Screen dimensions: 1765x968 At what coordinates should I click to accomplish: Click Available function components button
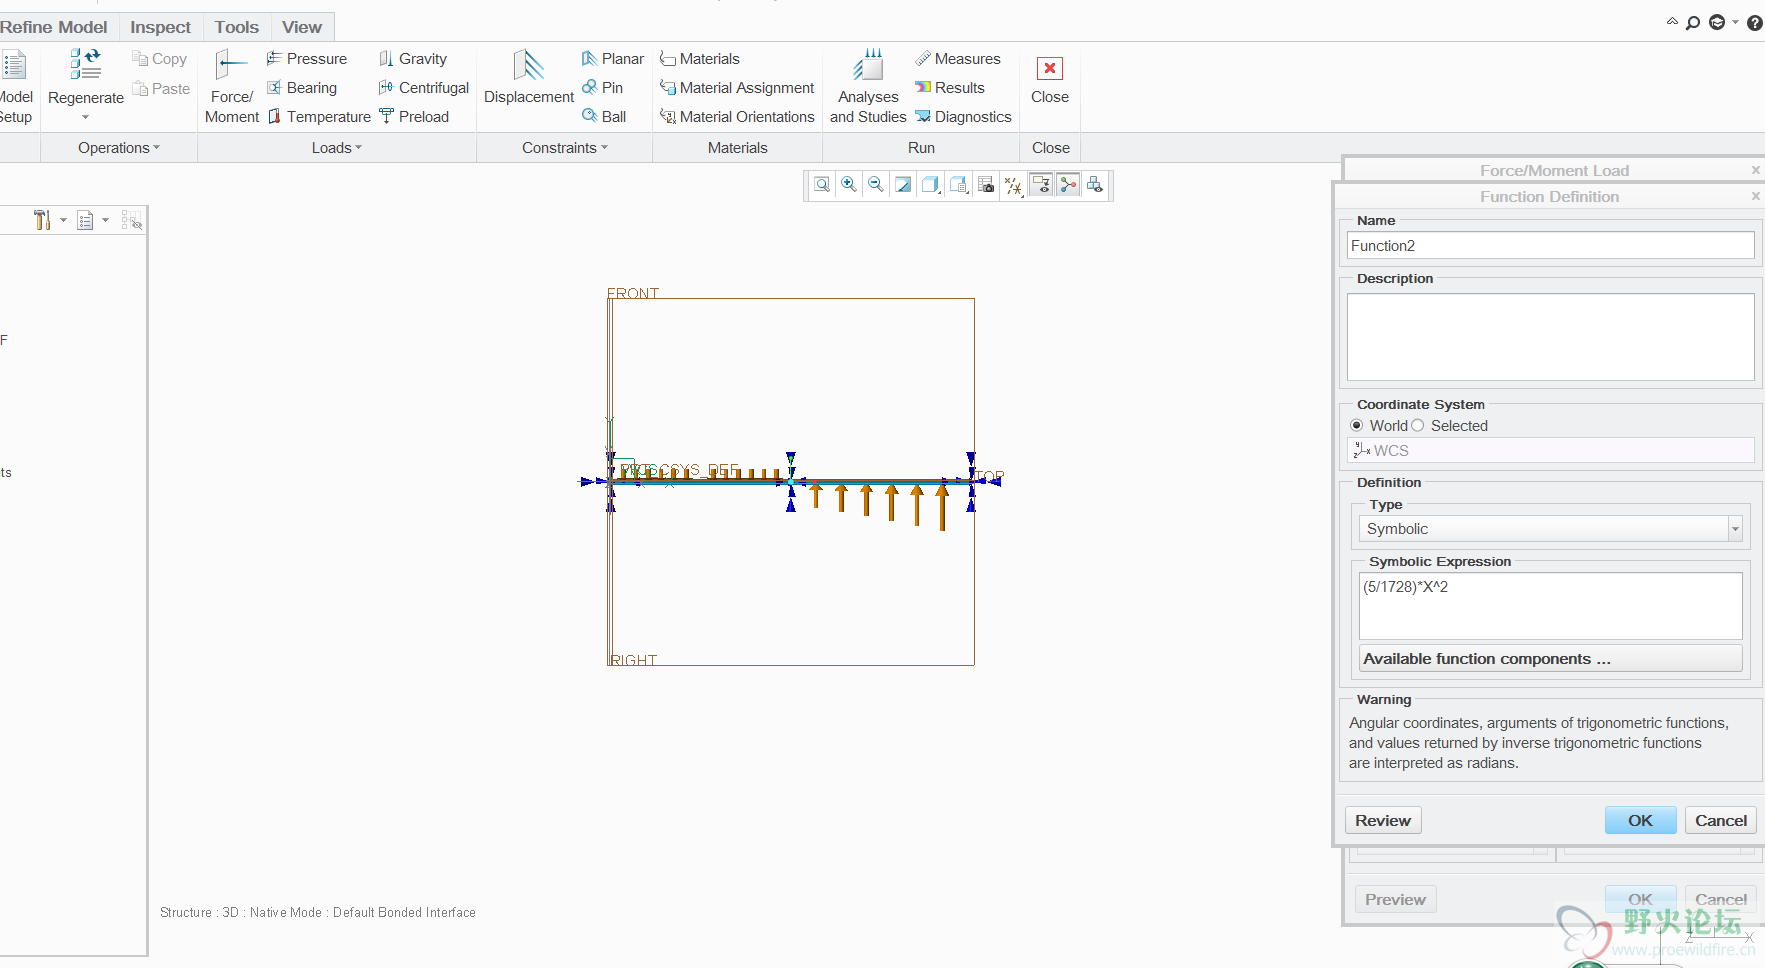(x=1551, y=659)
